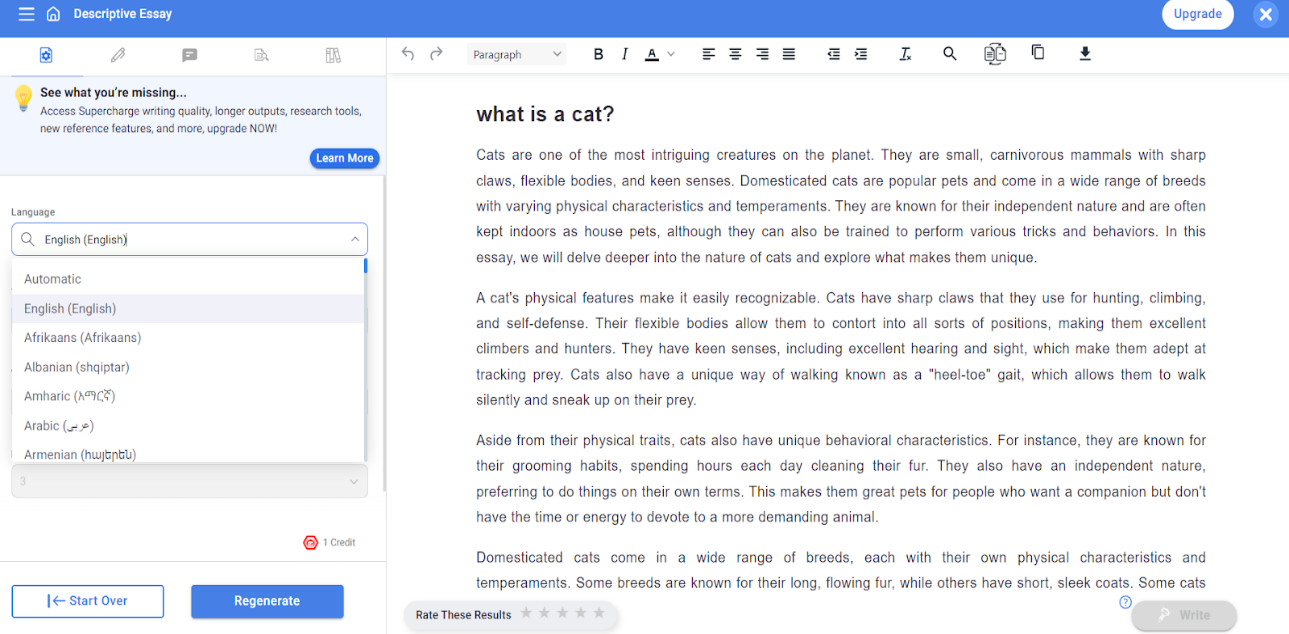Open find search magnifier in toolbar
Screen dimensions: 1289x634
pyautogui.click(x=950, y=54)
